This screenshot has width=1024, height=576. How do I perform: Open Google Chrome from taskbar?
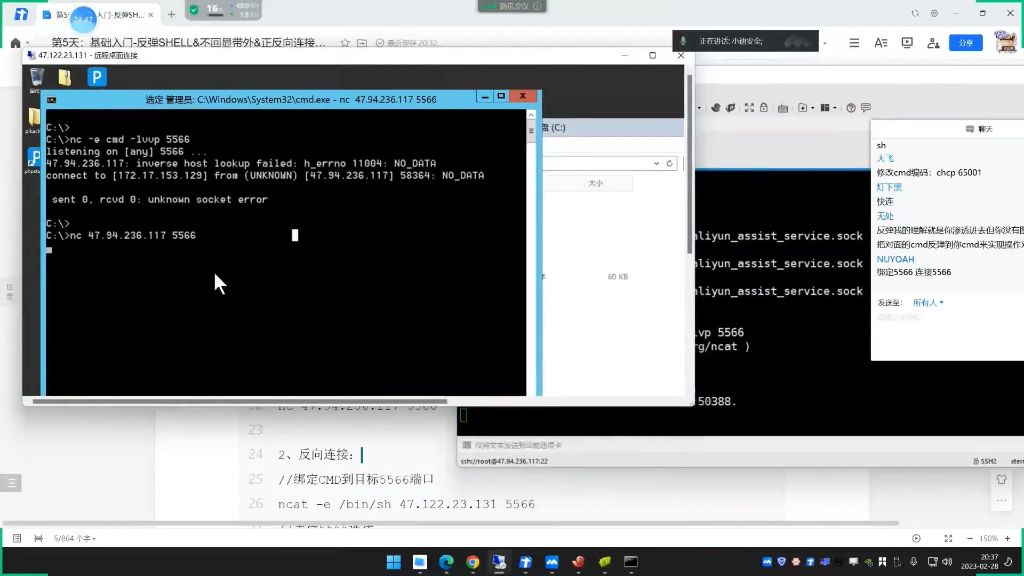[472, 562]
